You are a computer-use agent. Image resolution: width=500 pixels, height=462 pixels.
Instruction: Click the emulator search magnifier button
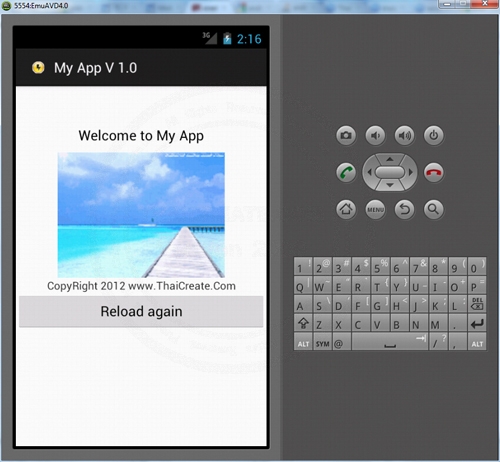tap(433, 209)
